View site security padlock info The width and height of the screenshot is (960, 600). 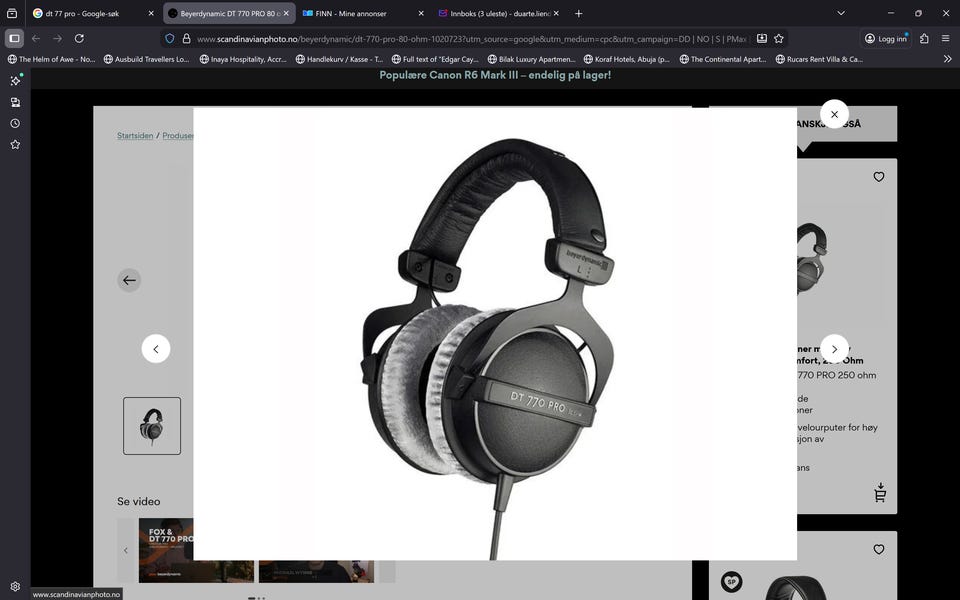pyautogui.click(x=186, y=39)
